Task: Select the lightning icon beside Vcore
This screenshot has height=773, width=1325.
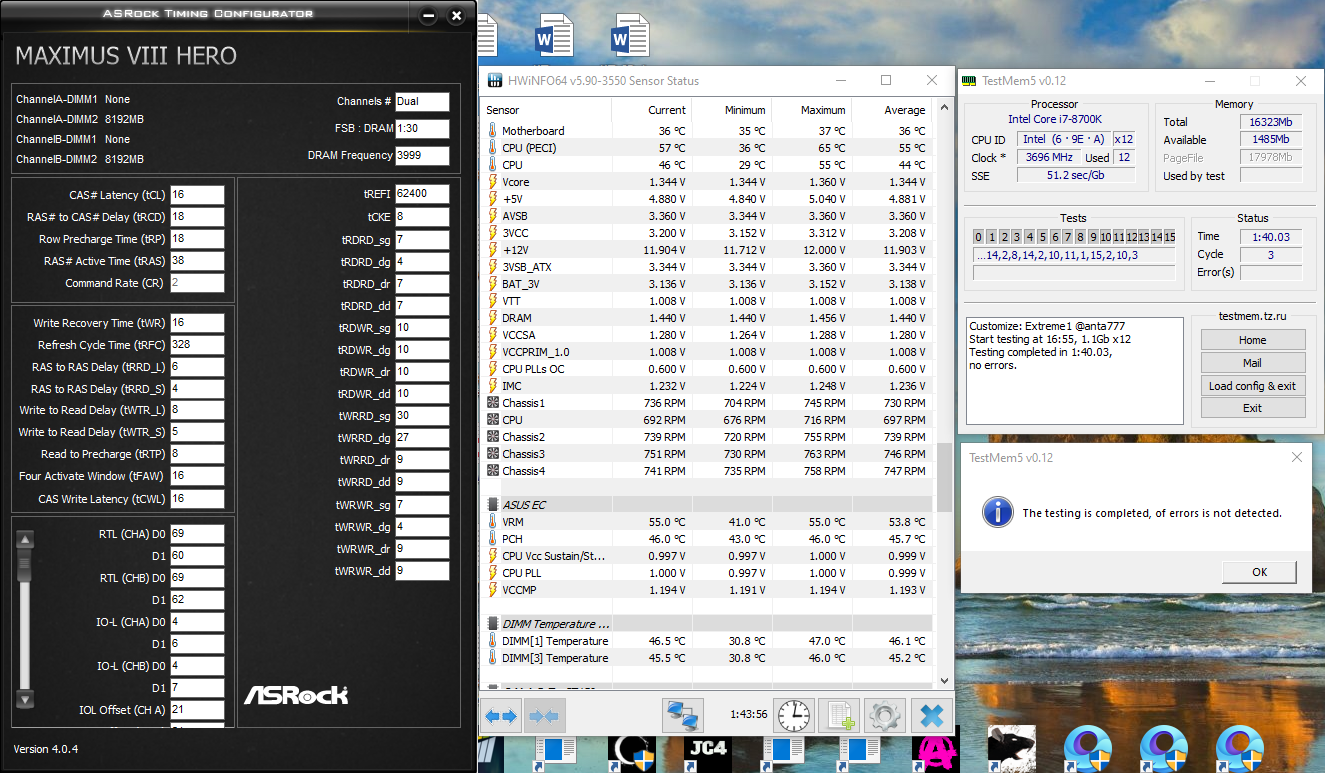Action: tap(492, 181)
